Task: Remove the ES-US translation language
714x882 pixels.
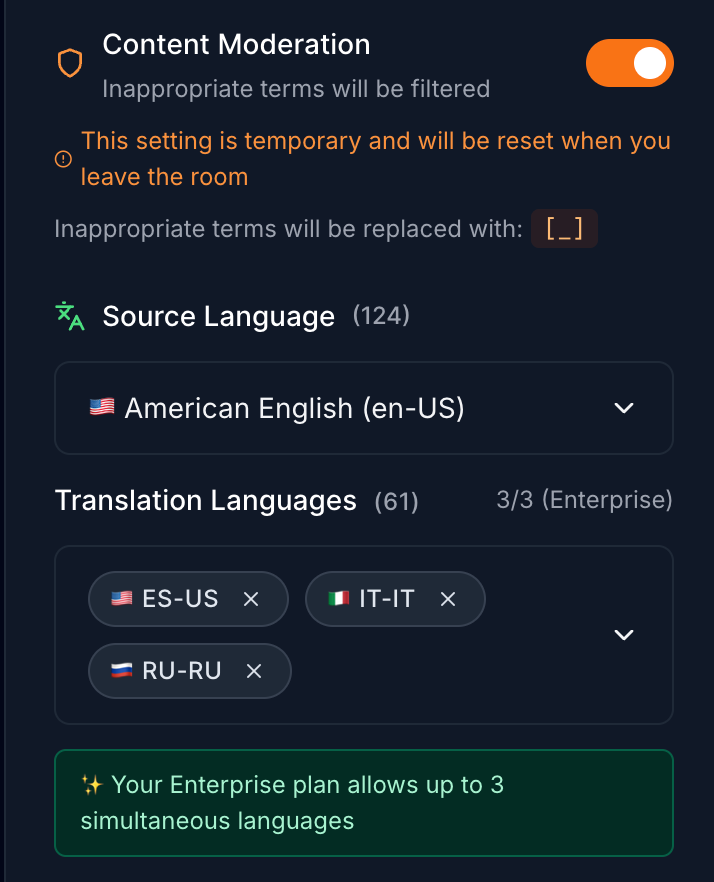Action: point(251,599)
